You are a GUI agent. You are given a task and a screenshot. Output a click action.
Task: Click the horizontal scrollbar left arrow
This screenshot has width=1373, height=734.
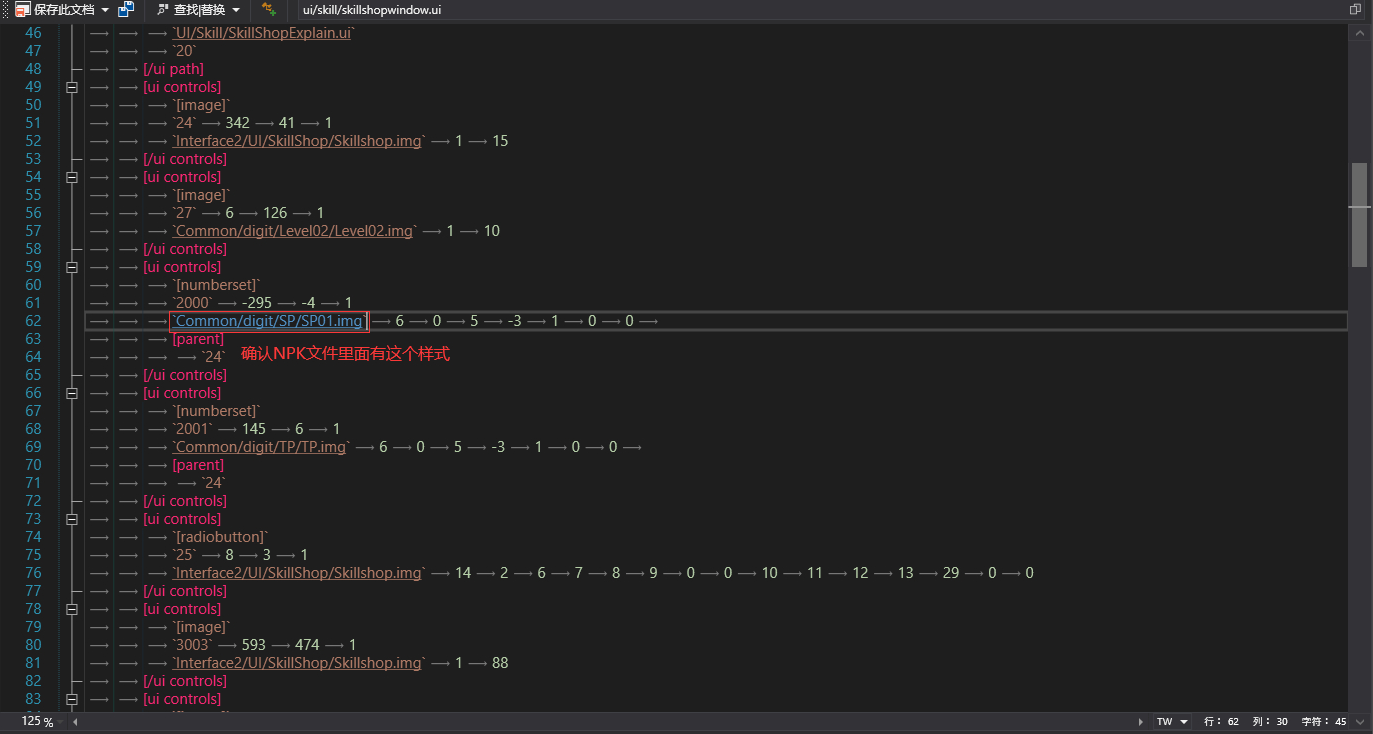point(75,722)
